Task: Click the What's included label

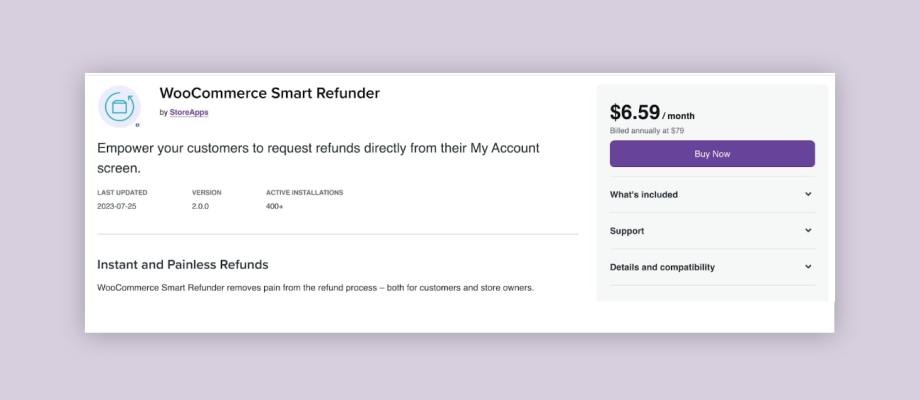Action: (644, 195)
